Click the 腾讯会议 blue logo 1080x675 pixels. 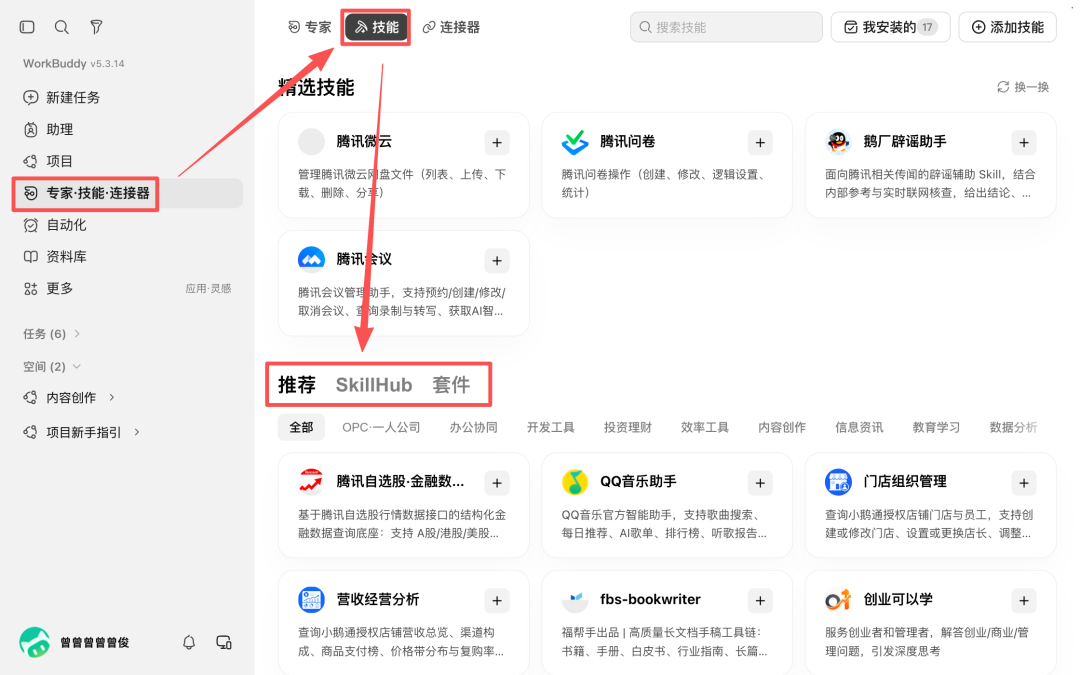(x=311, y=259)
